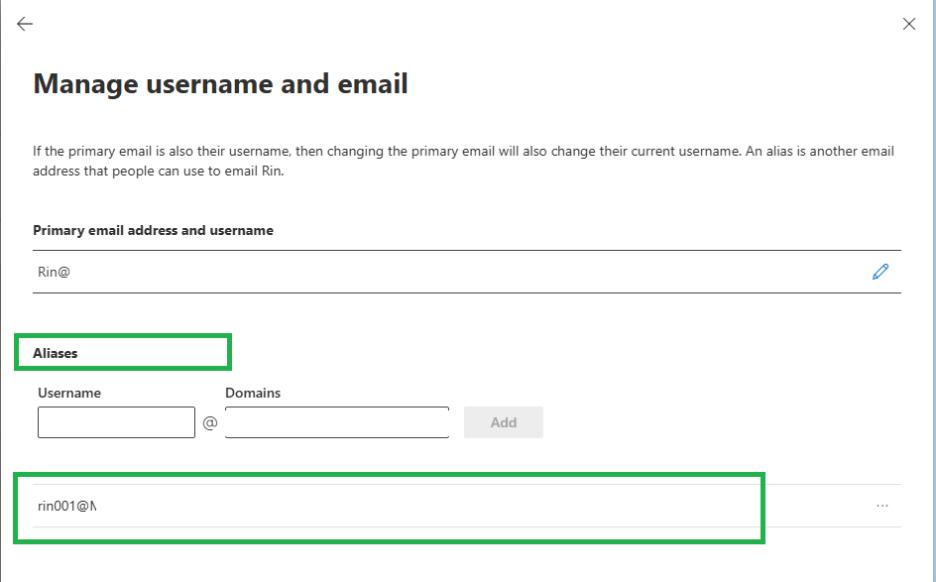936x582 pixels.
Task: Click the Add alias button
Action: [x=503, y=422]
